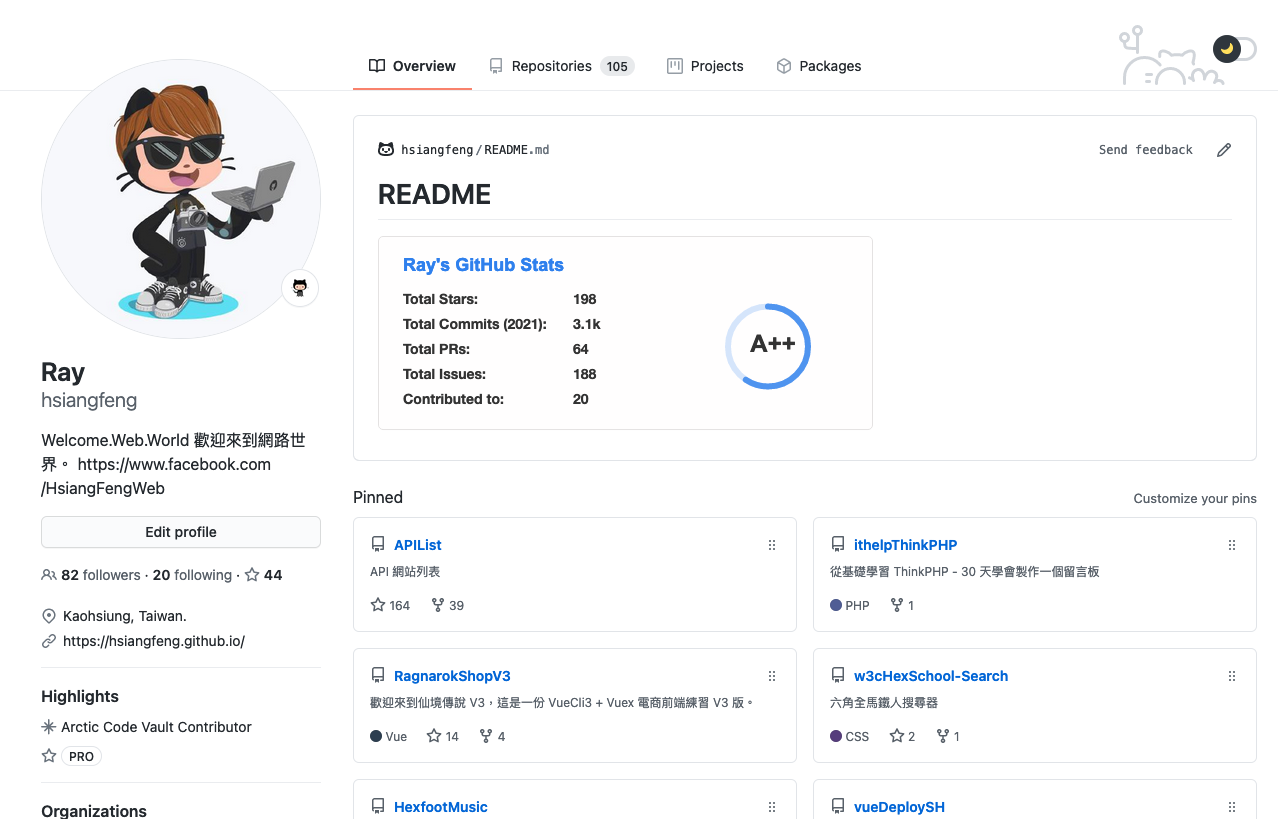
Task: Select the Packages tab
Action: 818,66
